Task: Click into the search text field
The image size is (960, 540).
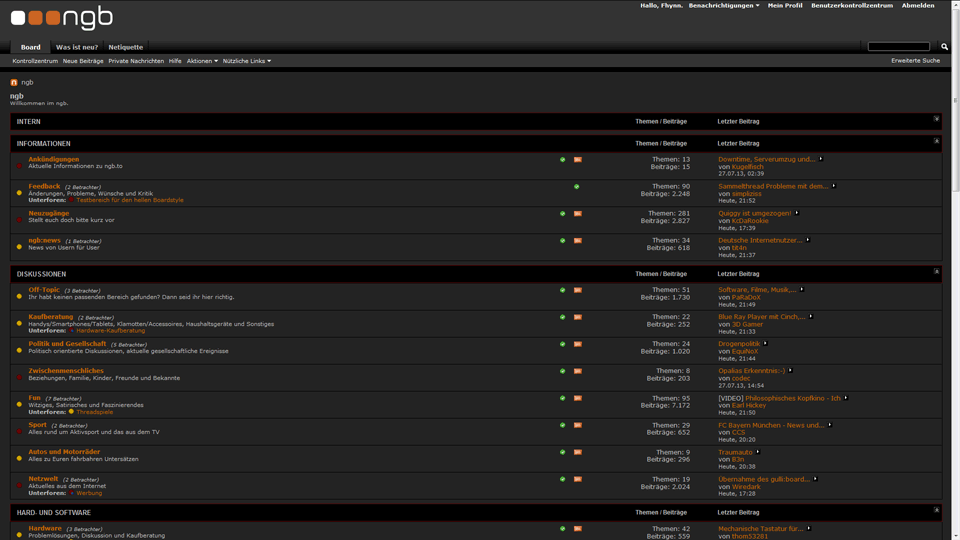Action: [898, 47]
